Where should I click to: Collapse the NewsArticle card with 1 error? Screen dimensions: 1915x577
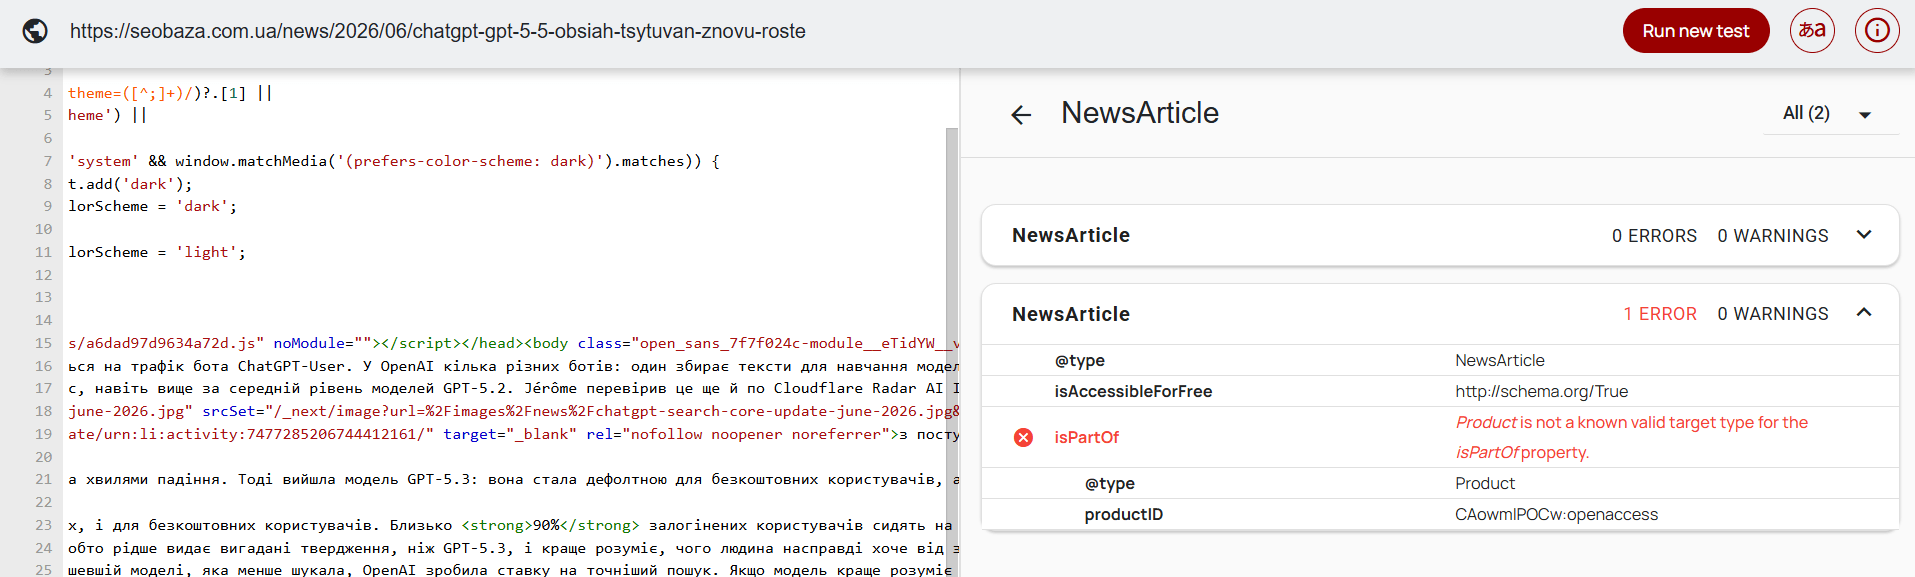tap(1864, 313)
